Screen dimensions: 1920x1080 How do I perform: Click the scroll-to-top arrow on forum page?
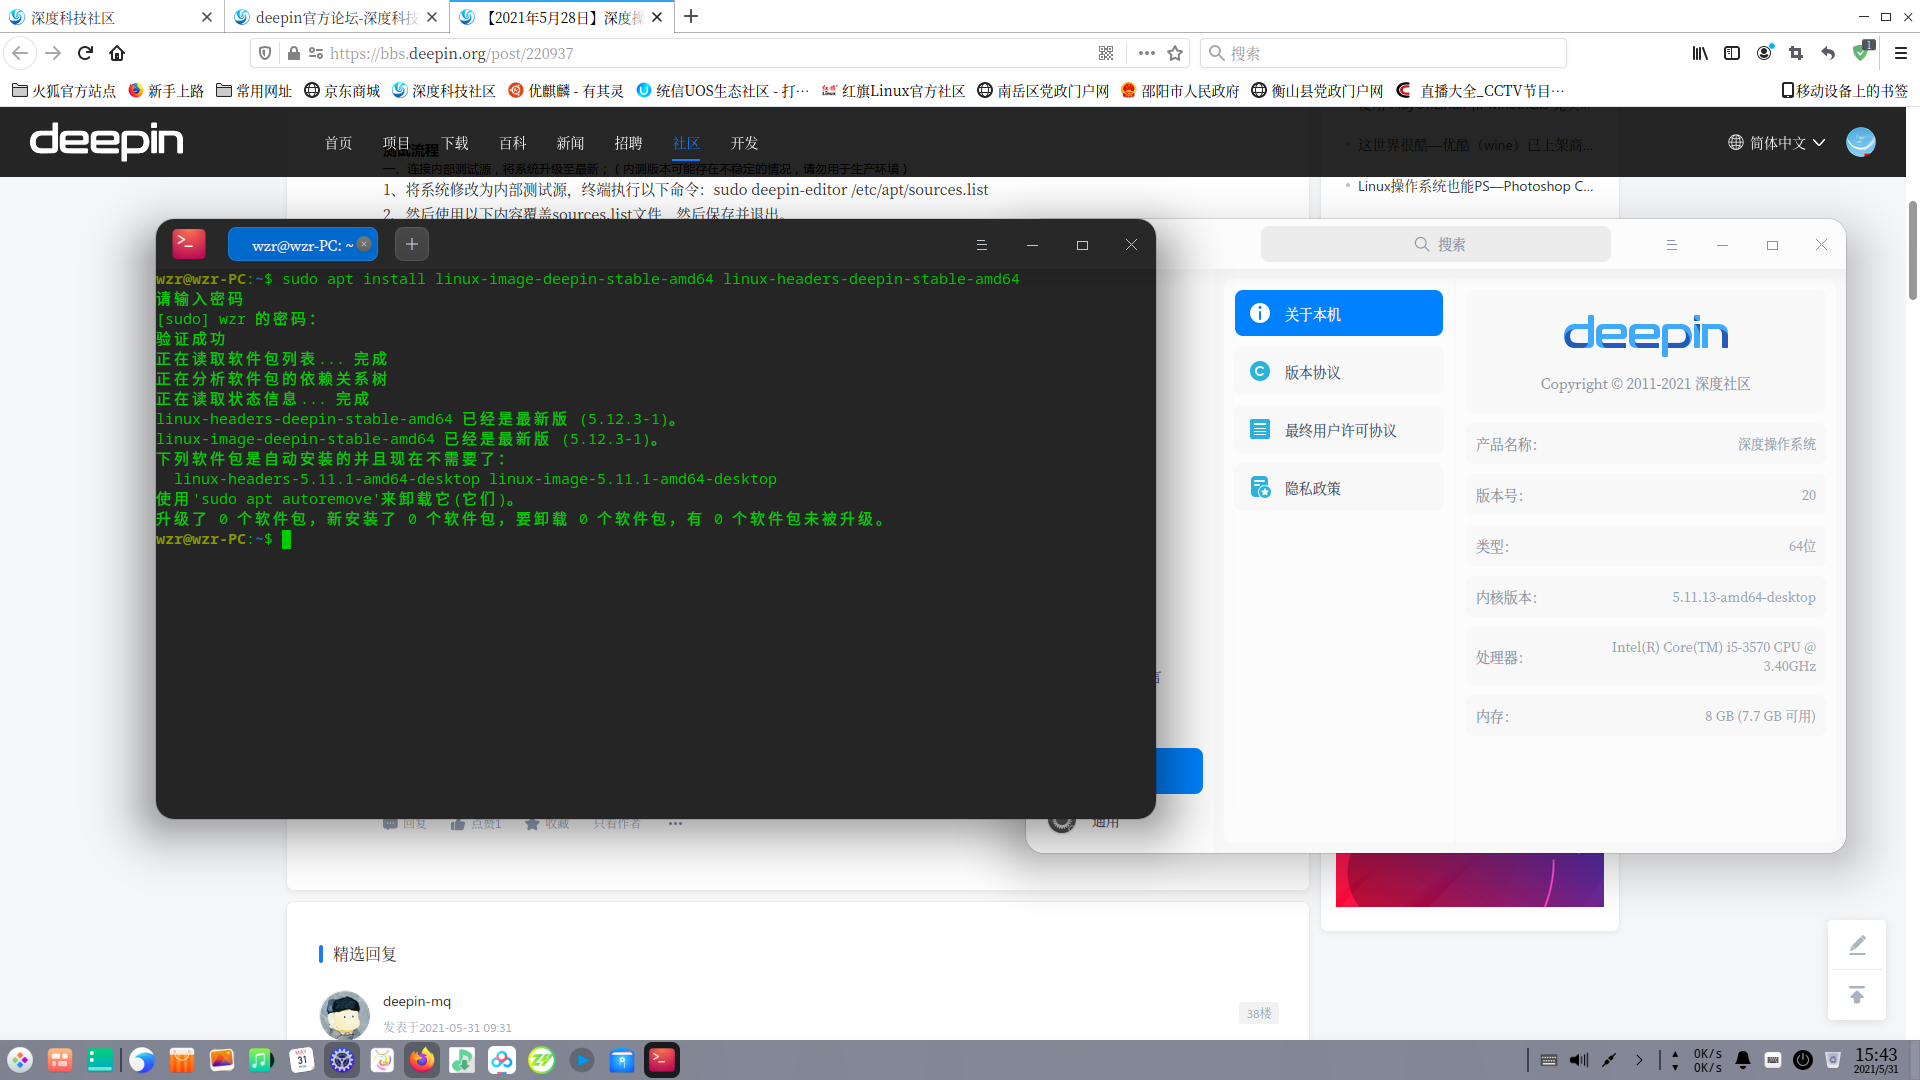pos(1857,995)
